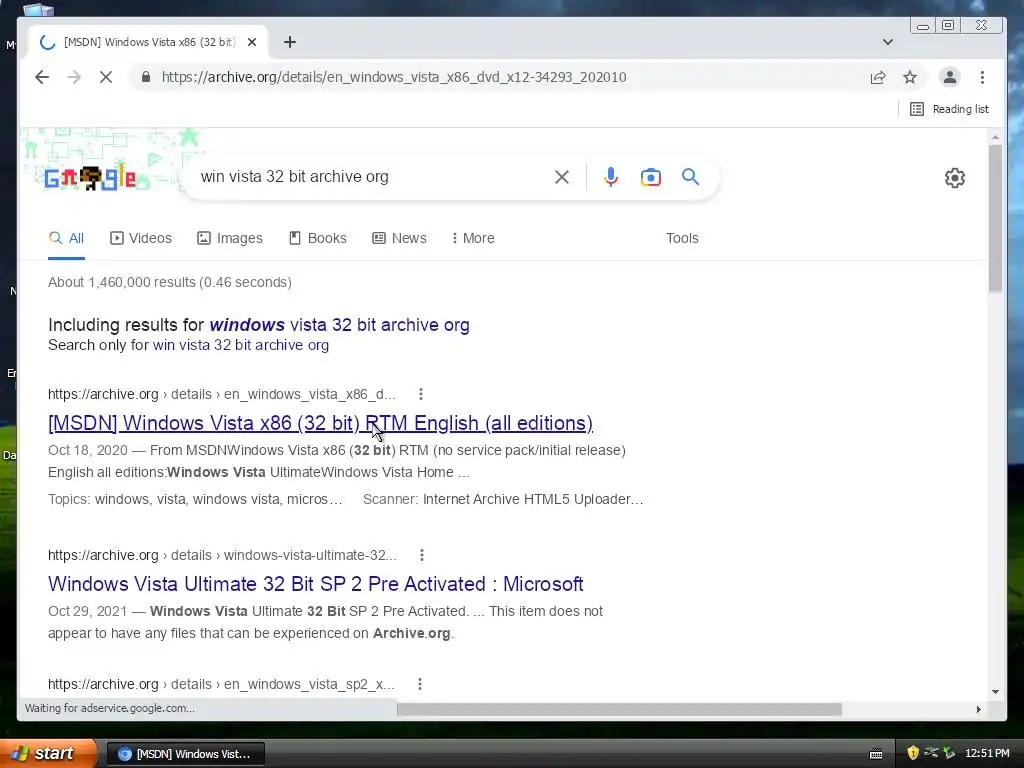Click the scroll down arrow
Image resolution: width=1024 pixels, height=768 pixels.
[x=995, y=692]
